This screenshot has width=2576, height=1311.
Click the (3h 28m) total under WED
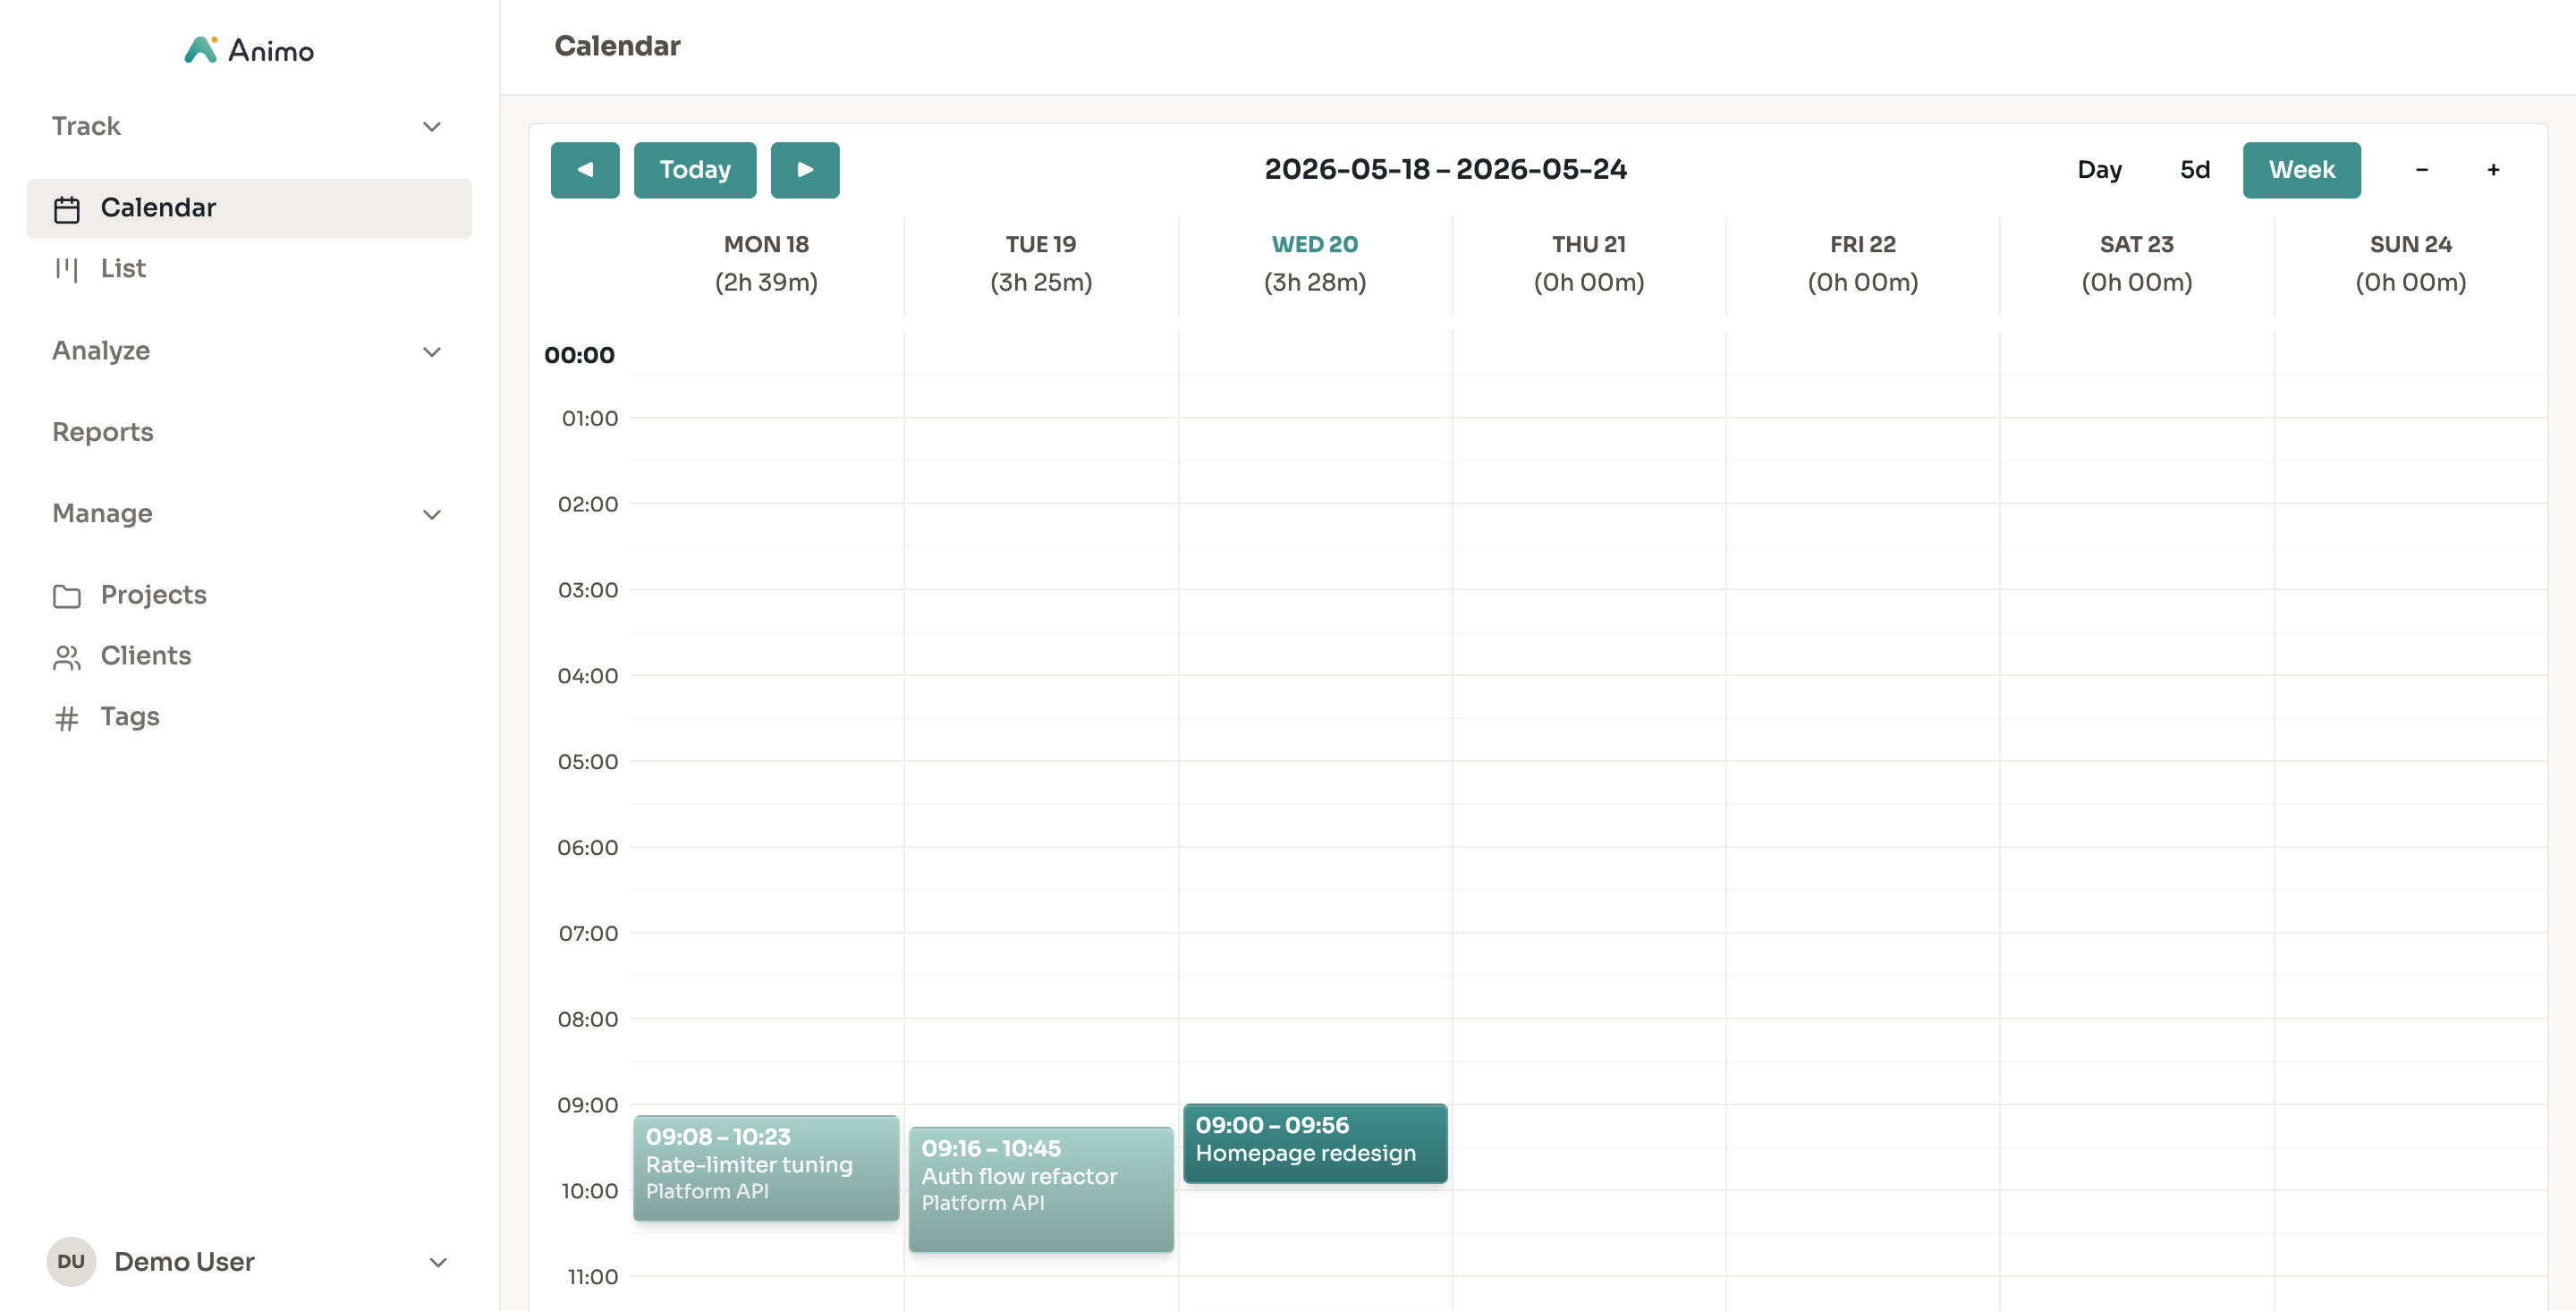click(1315, 282)
